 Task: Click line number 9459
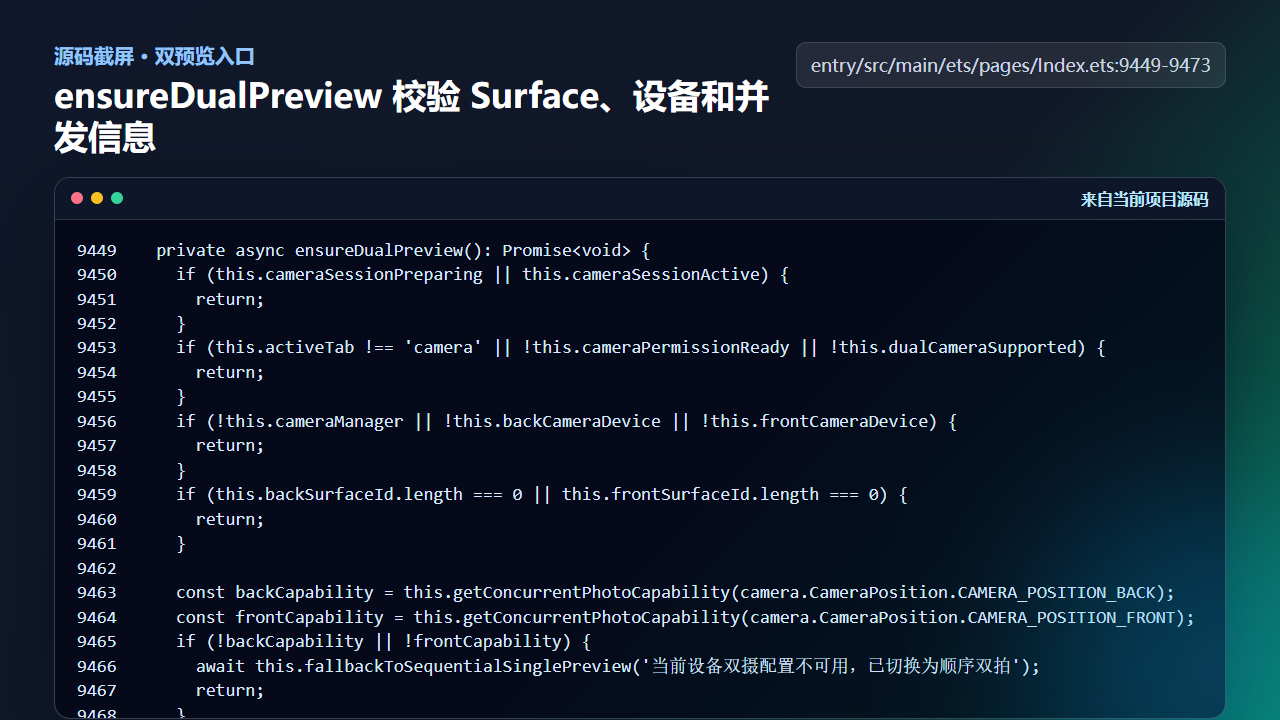[97, 494]
